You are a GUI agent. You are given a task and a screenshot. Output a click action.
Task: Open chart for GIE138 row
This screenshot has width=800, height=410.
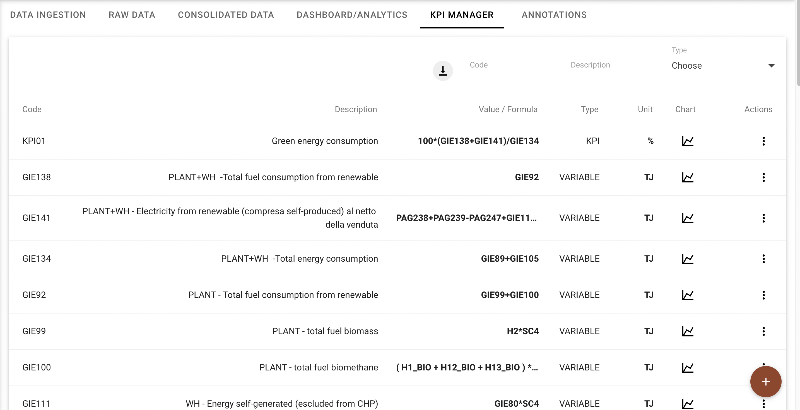tap(687, 177)
